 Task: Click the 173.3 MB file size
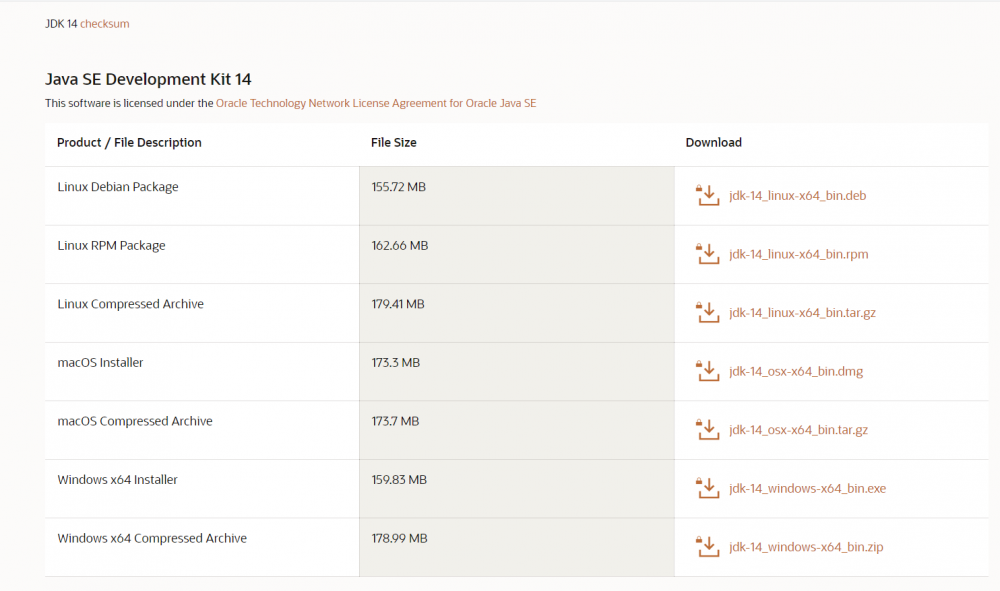(x=395, y=363)
